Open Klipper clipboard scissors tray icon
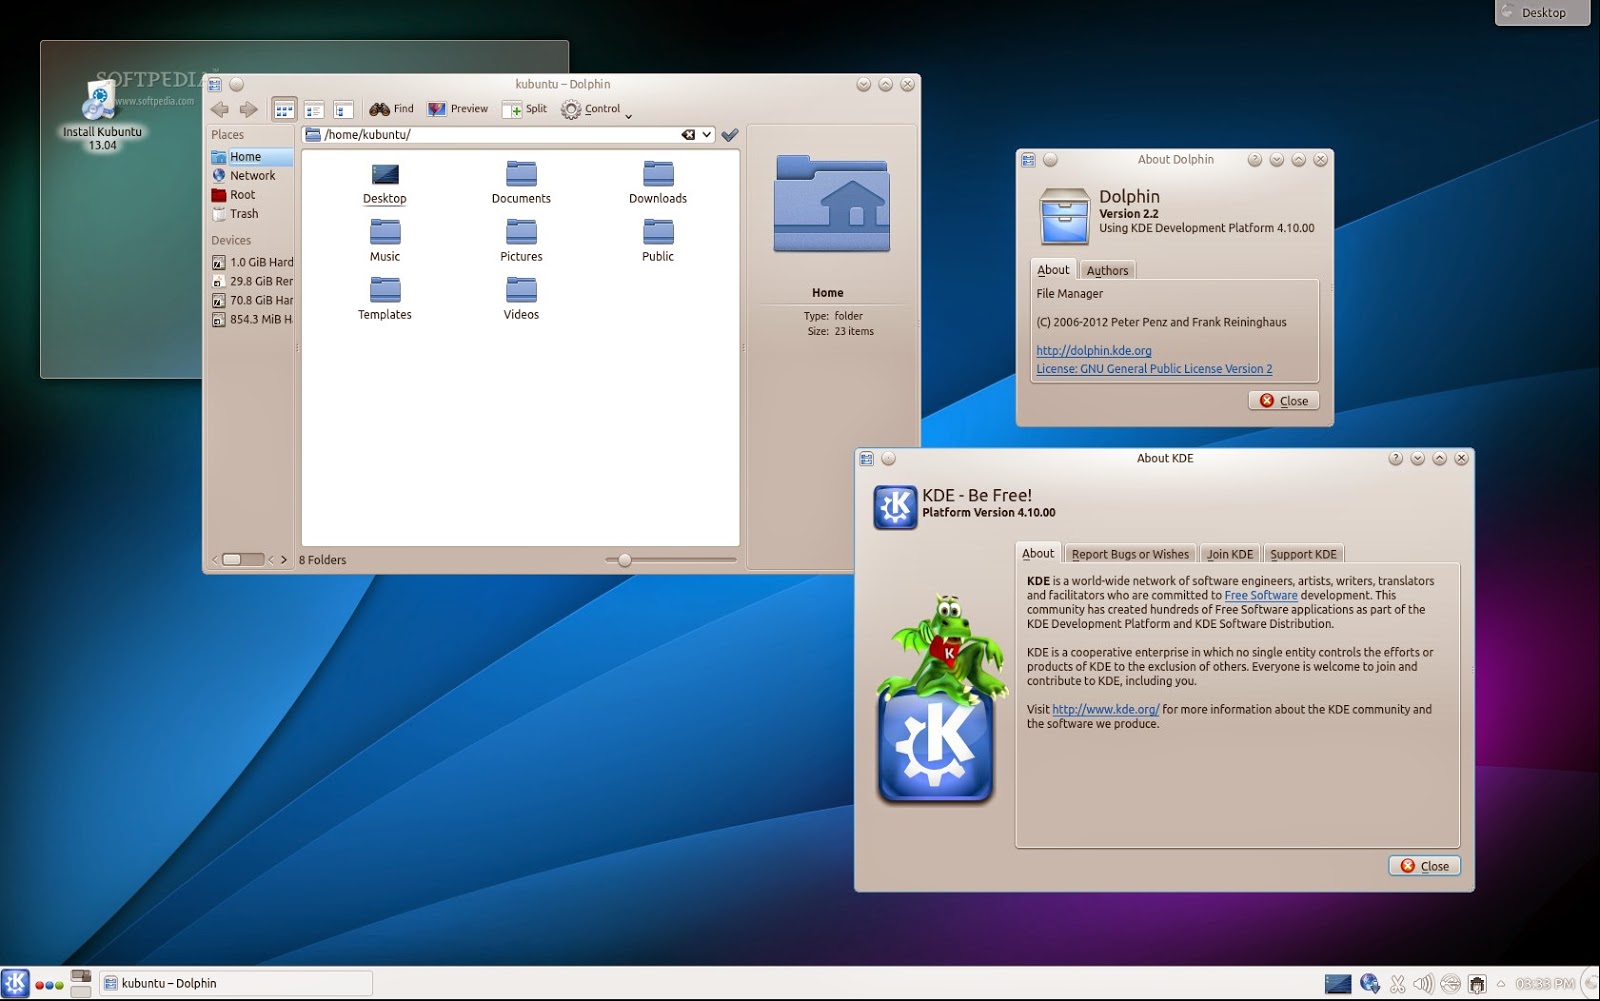1600x1001 pixels. coord(1398,984)
